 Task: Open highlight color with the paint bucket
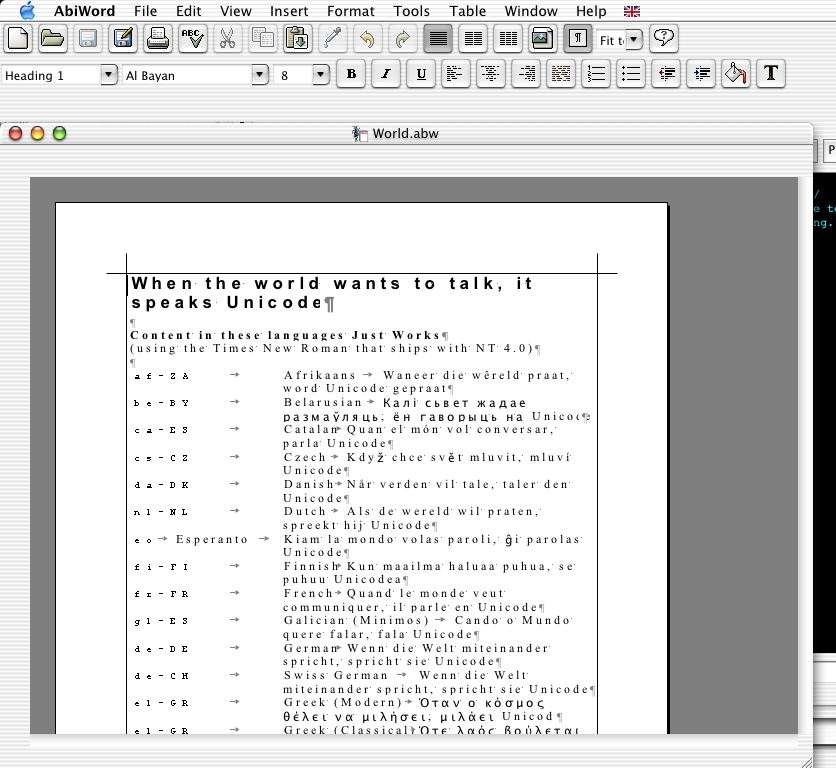[x=736, y=74]
